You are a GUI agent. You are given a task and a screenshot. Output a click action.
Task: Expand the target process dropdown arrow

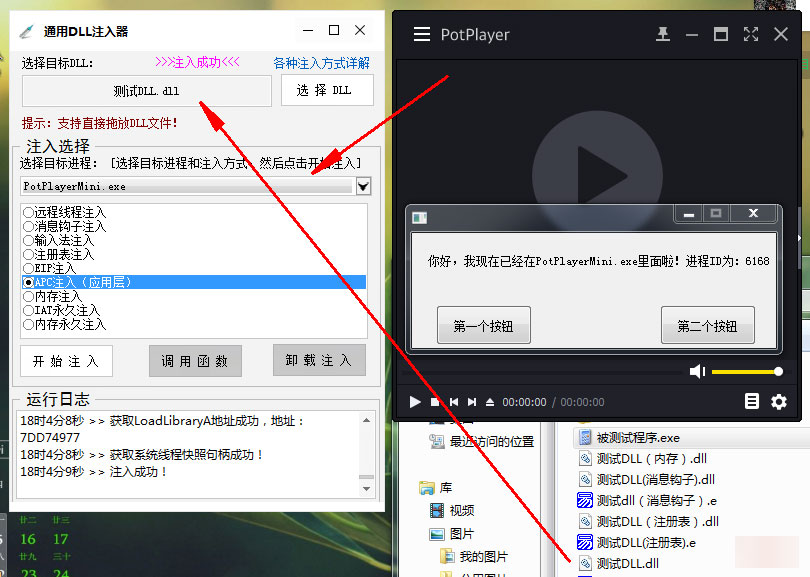coord(363,186)
